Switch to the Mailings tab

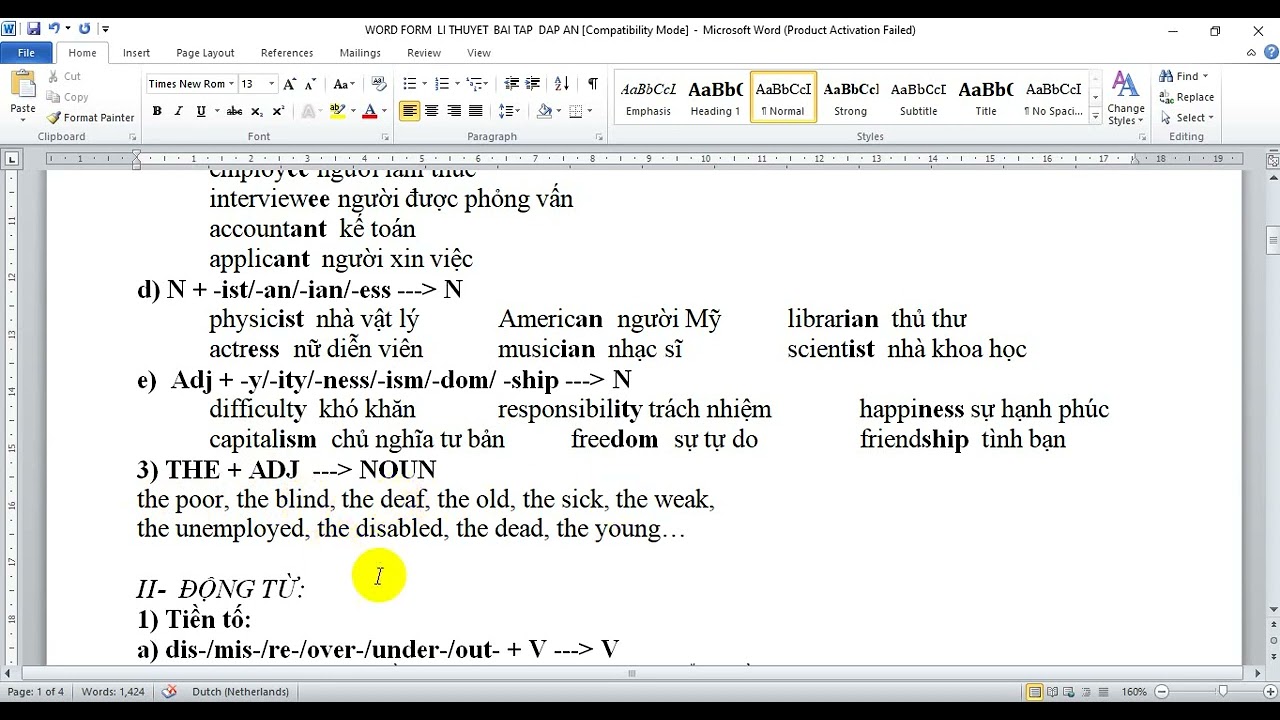click(x=360, y=53)
